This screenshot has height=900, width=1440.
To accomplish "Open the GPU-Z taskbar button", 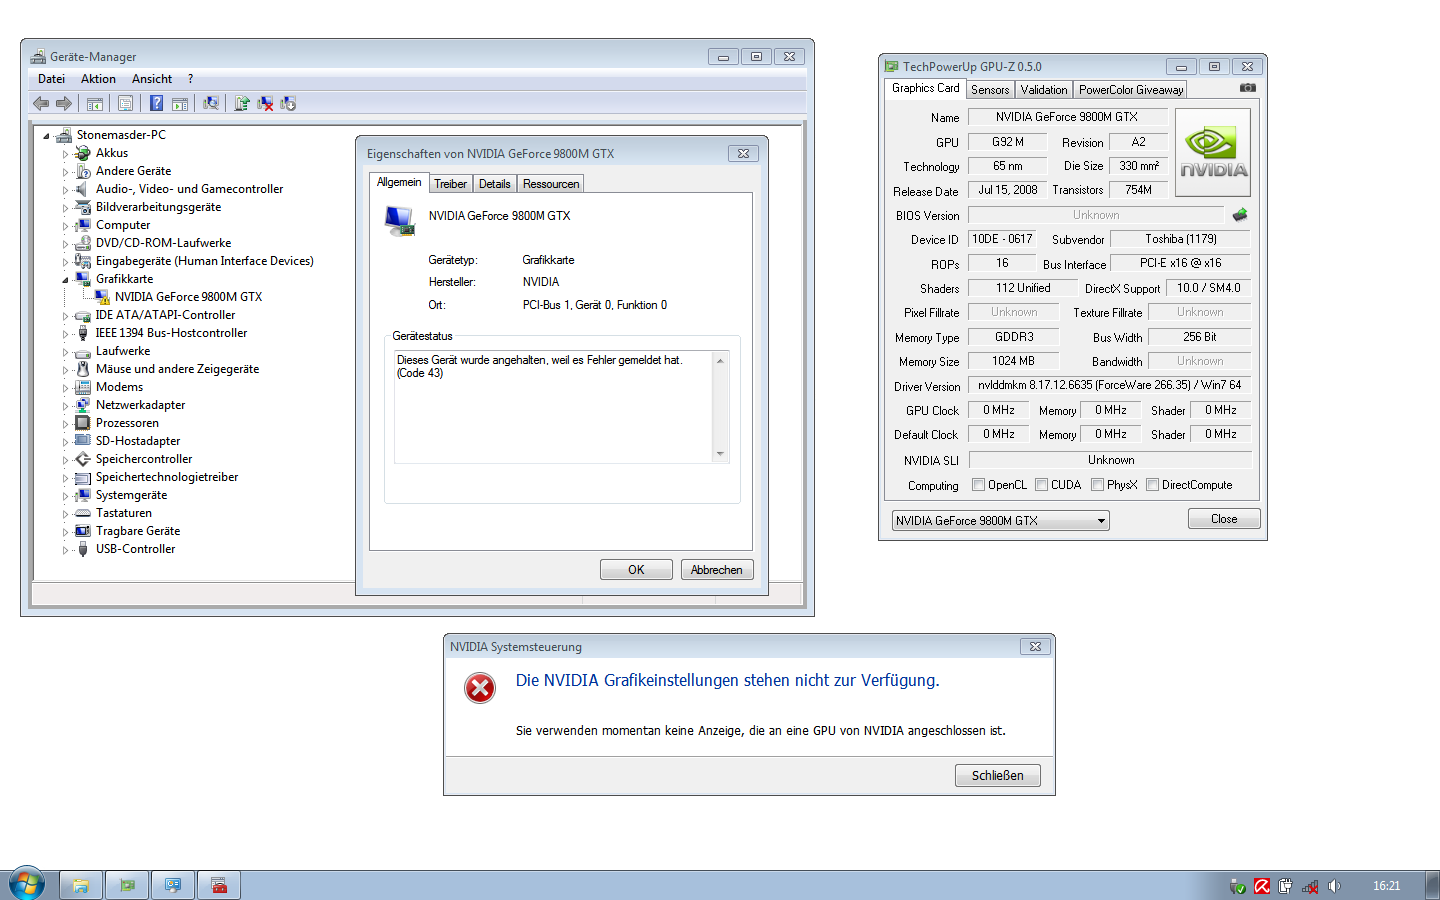I will 127,885.
